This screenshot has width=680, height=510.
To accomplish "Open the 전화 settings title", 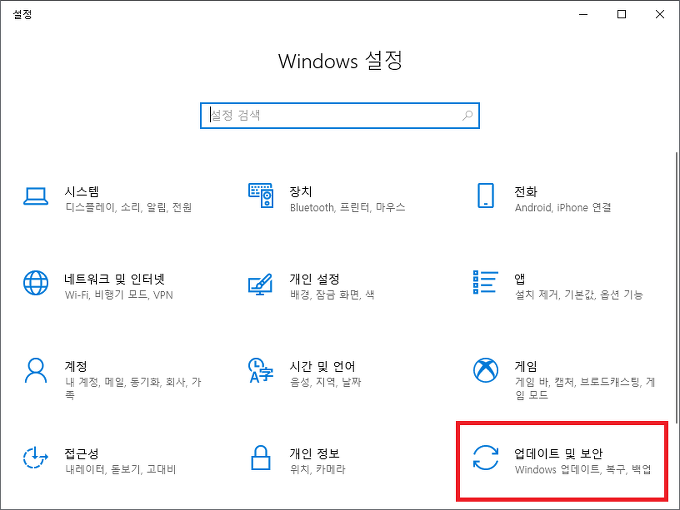I will tap(526, 191).
